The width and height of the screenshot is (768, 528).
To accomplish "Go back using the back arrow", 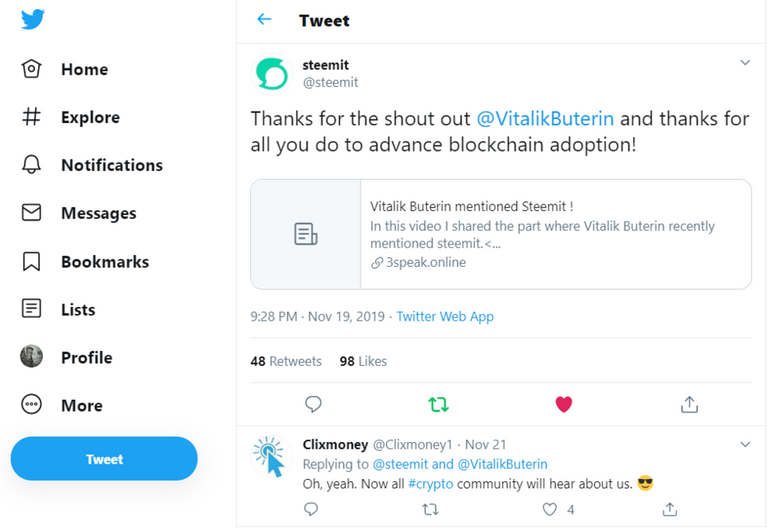I will click(264, 20).
